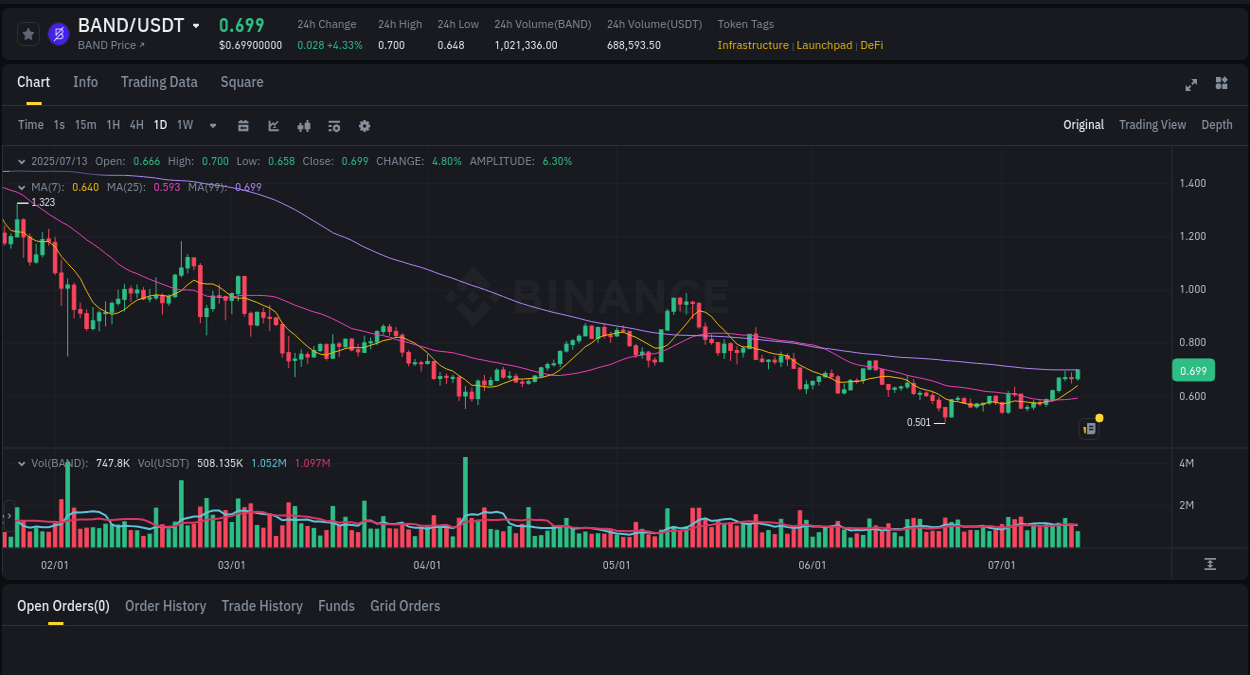The height and width of the screenshot is (675, 1250).
Task: Open the technical indicators icon
Action: tap(304, 125)
